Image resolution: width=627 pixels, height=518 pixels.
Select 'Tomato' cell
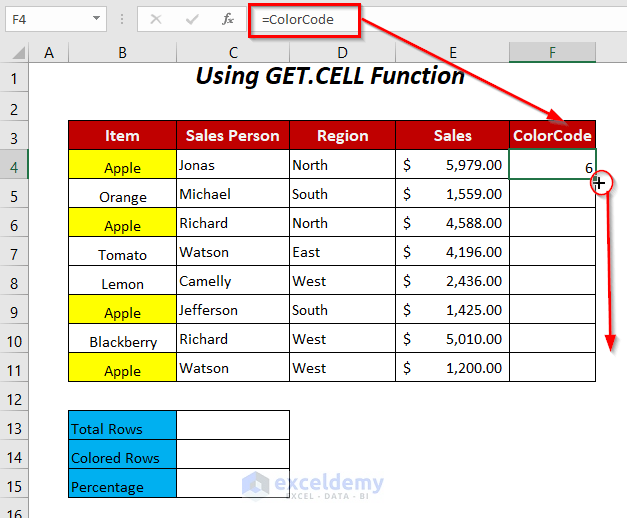tap(122, 251)
